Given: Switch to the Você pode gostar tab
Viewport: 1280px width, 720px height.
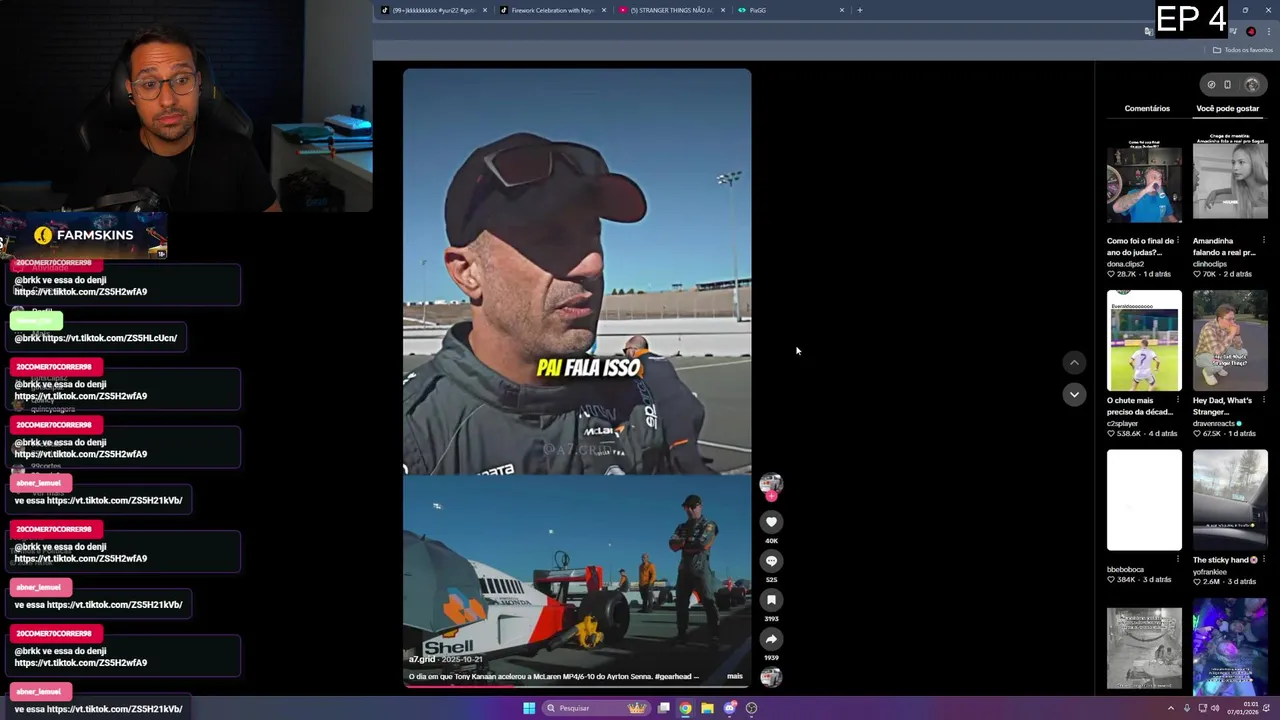Looking at the screenshot, I should (1227, 108).
